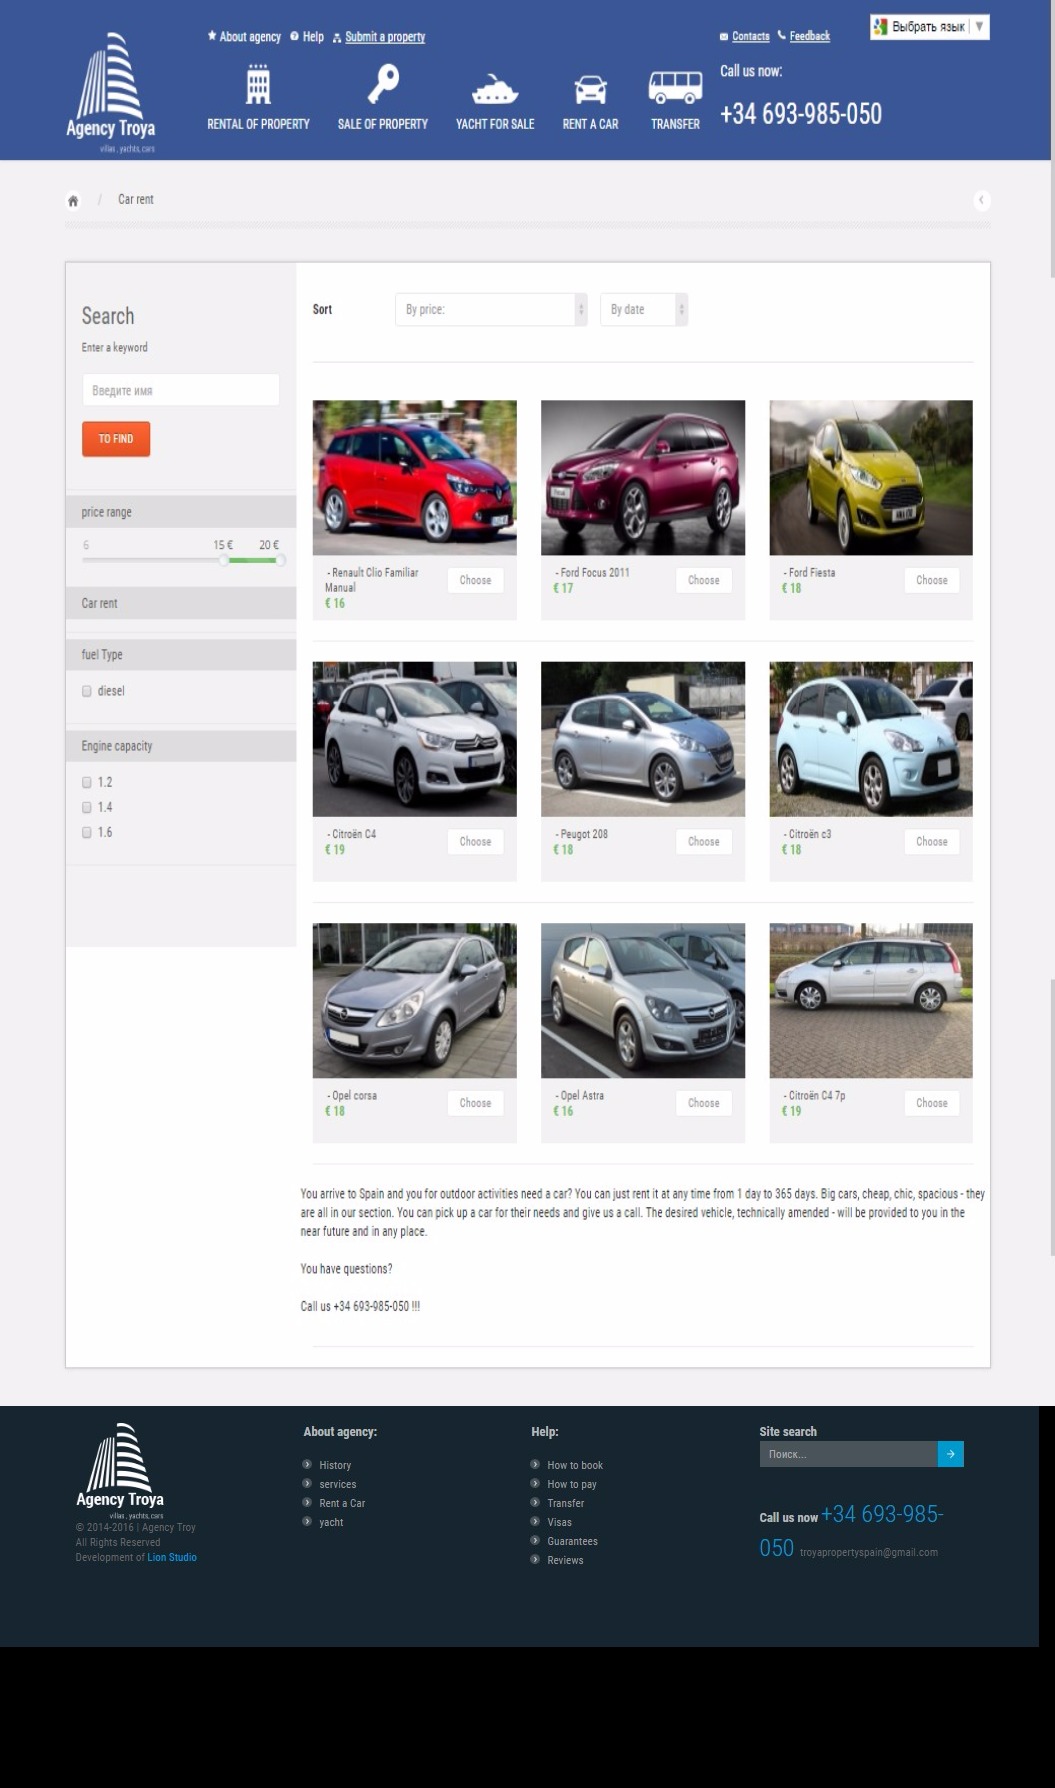Choose the Opel corsa car
The height and width of the screenshot is (1788, 1055).
point(475,1103)
